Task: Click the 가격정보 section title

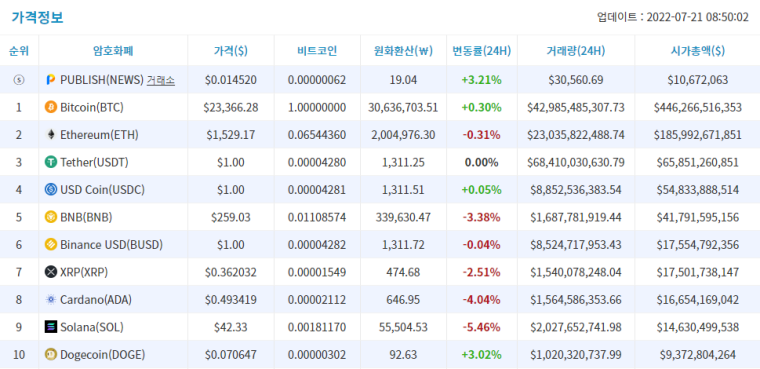Action: click(37, 17)
